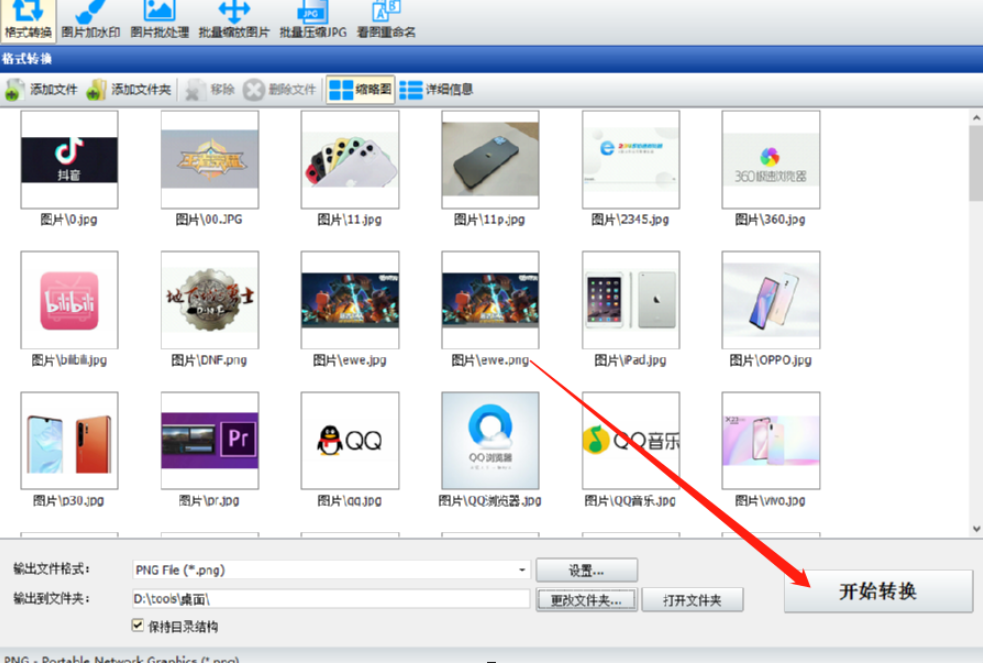
Task: Click the 开始转换 button
Action: 877,591
